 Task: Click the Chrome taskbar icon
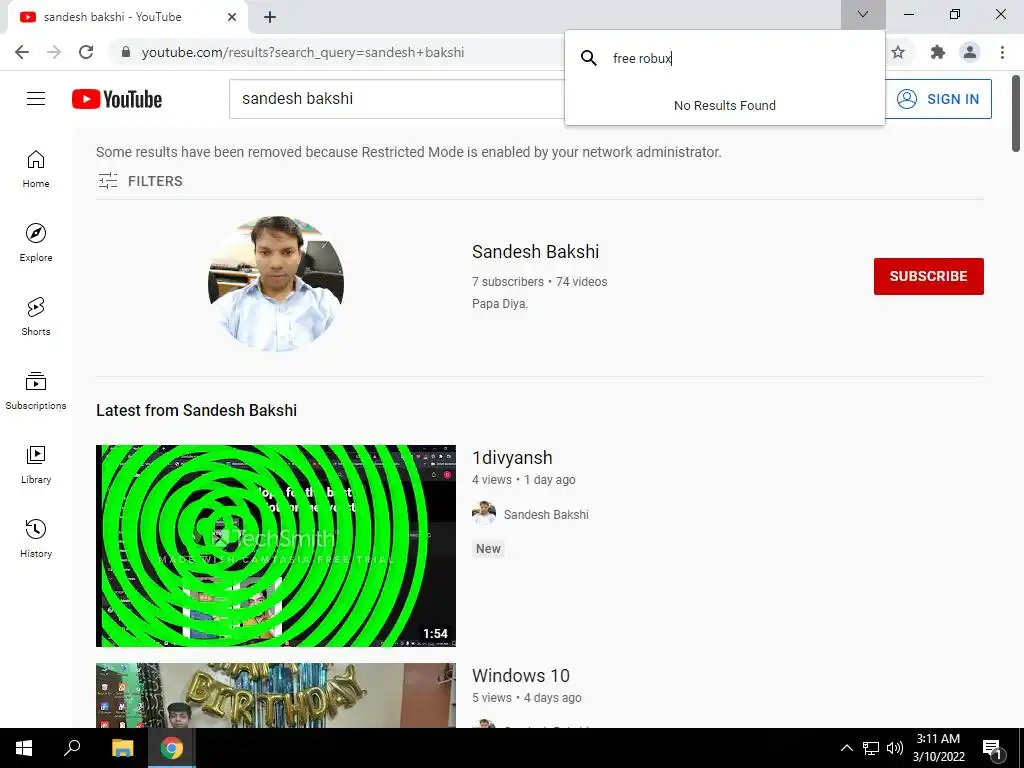tap(172, 748)
